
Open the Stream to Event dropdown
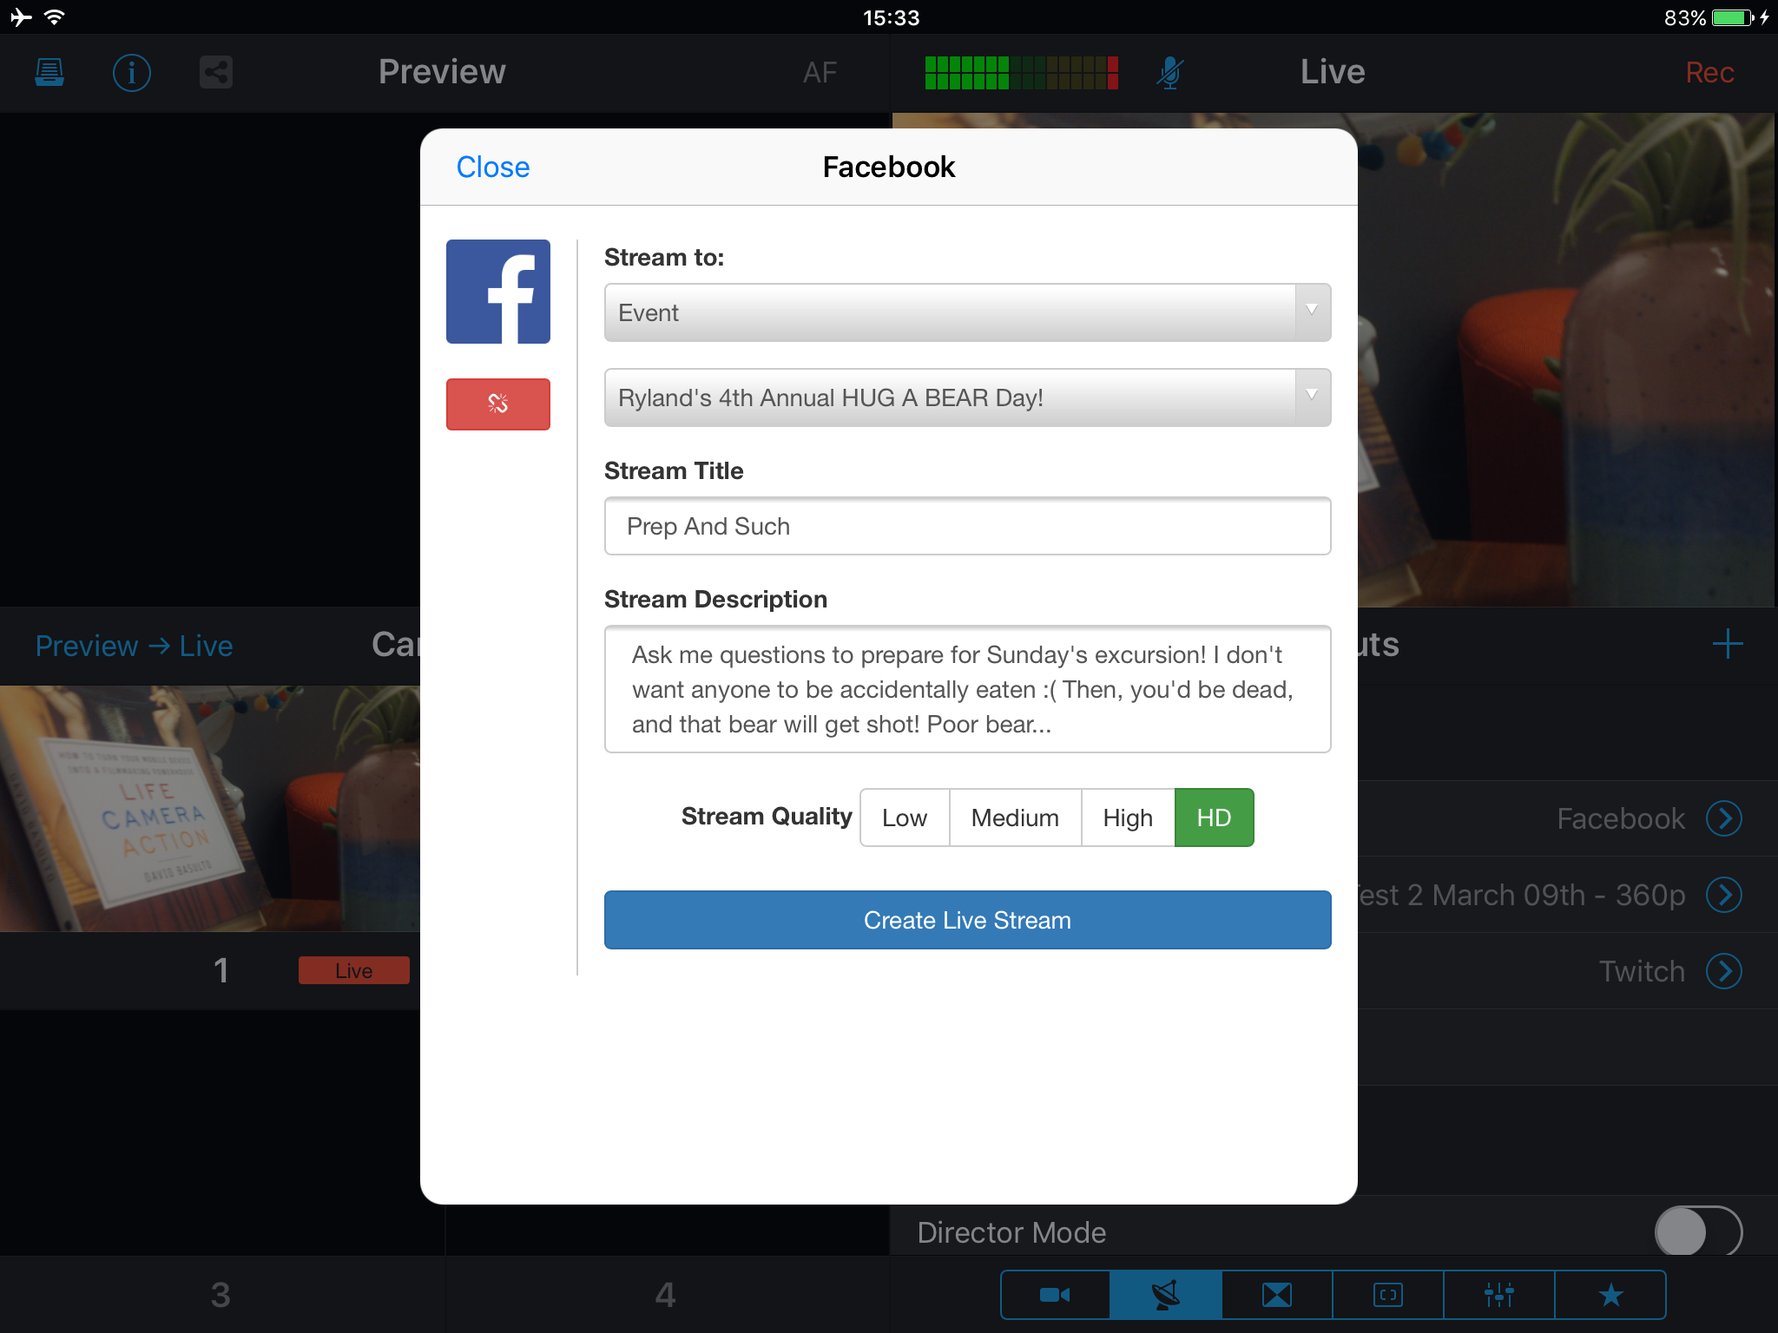point(966,312)
